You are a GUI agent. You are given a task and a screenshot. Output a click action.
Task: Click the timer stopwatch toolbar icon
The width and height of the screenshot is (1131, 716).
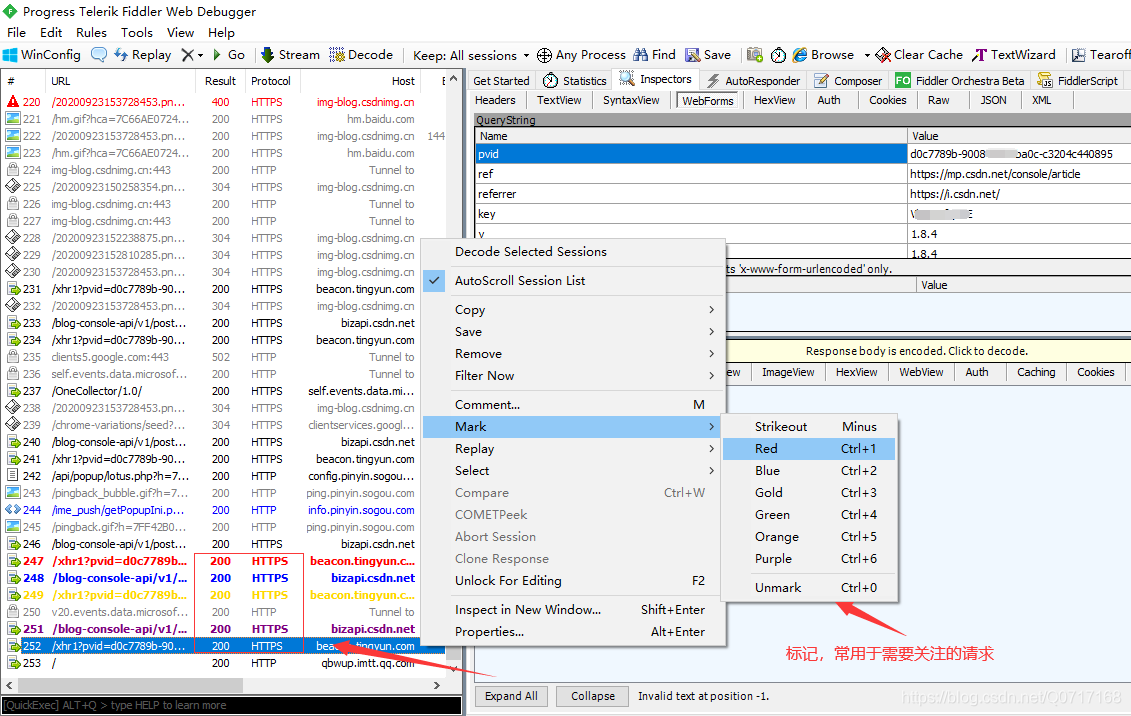778,55
